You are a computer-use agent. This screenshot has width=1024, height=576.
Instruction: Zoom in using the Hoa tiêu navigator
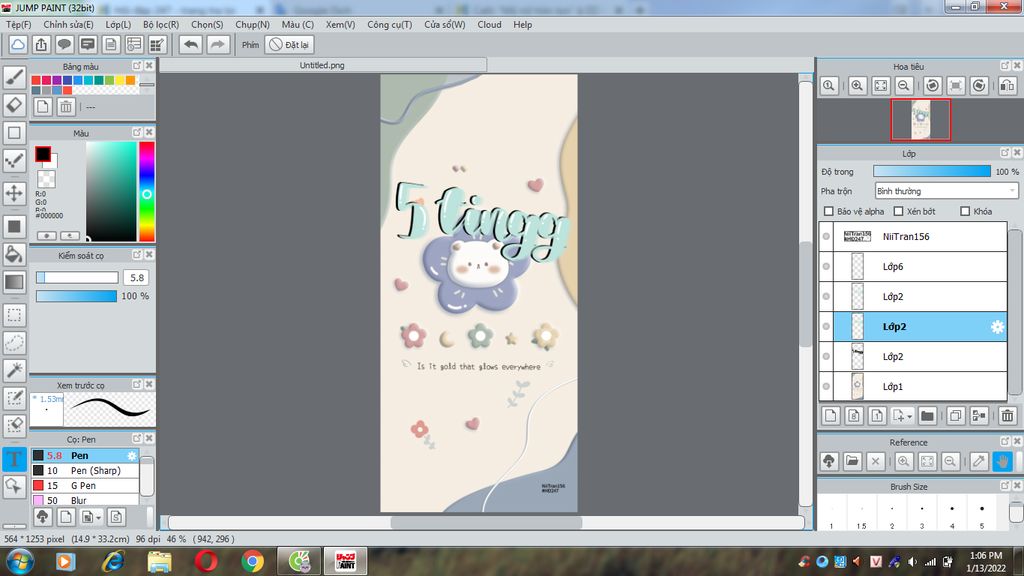pos(857,86)
